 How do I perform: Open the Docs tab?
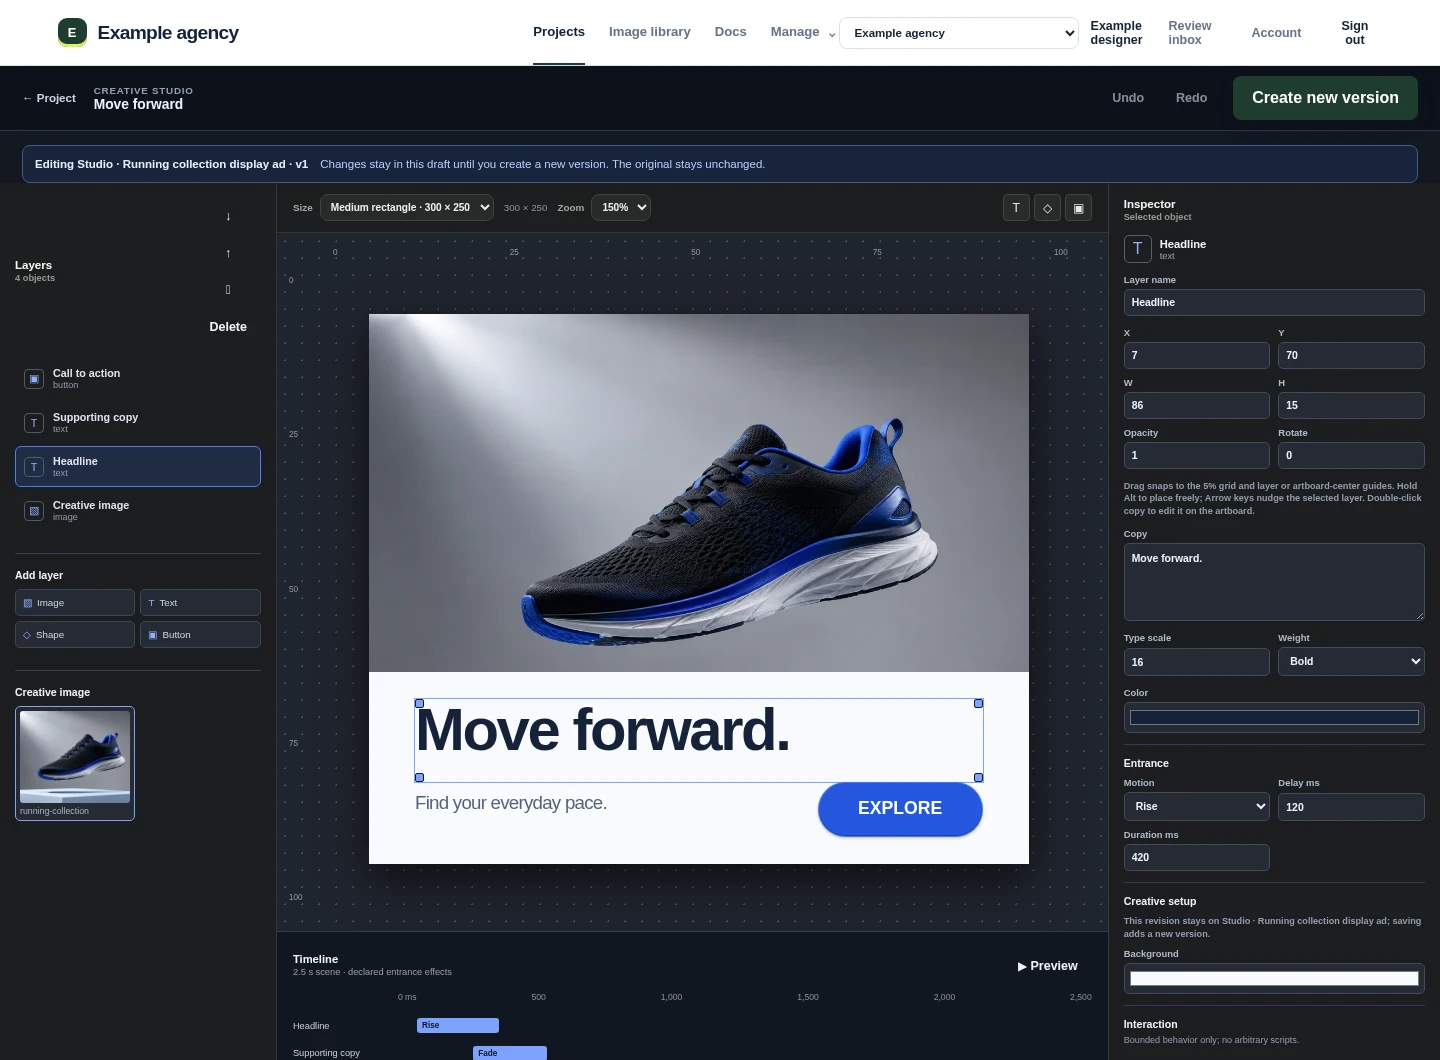point(731,32)
